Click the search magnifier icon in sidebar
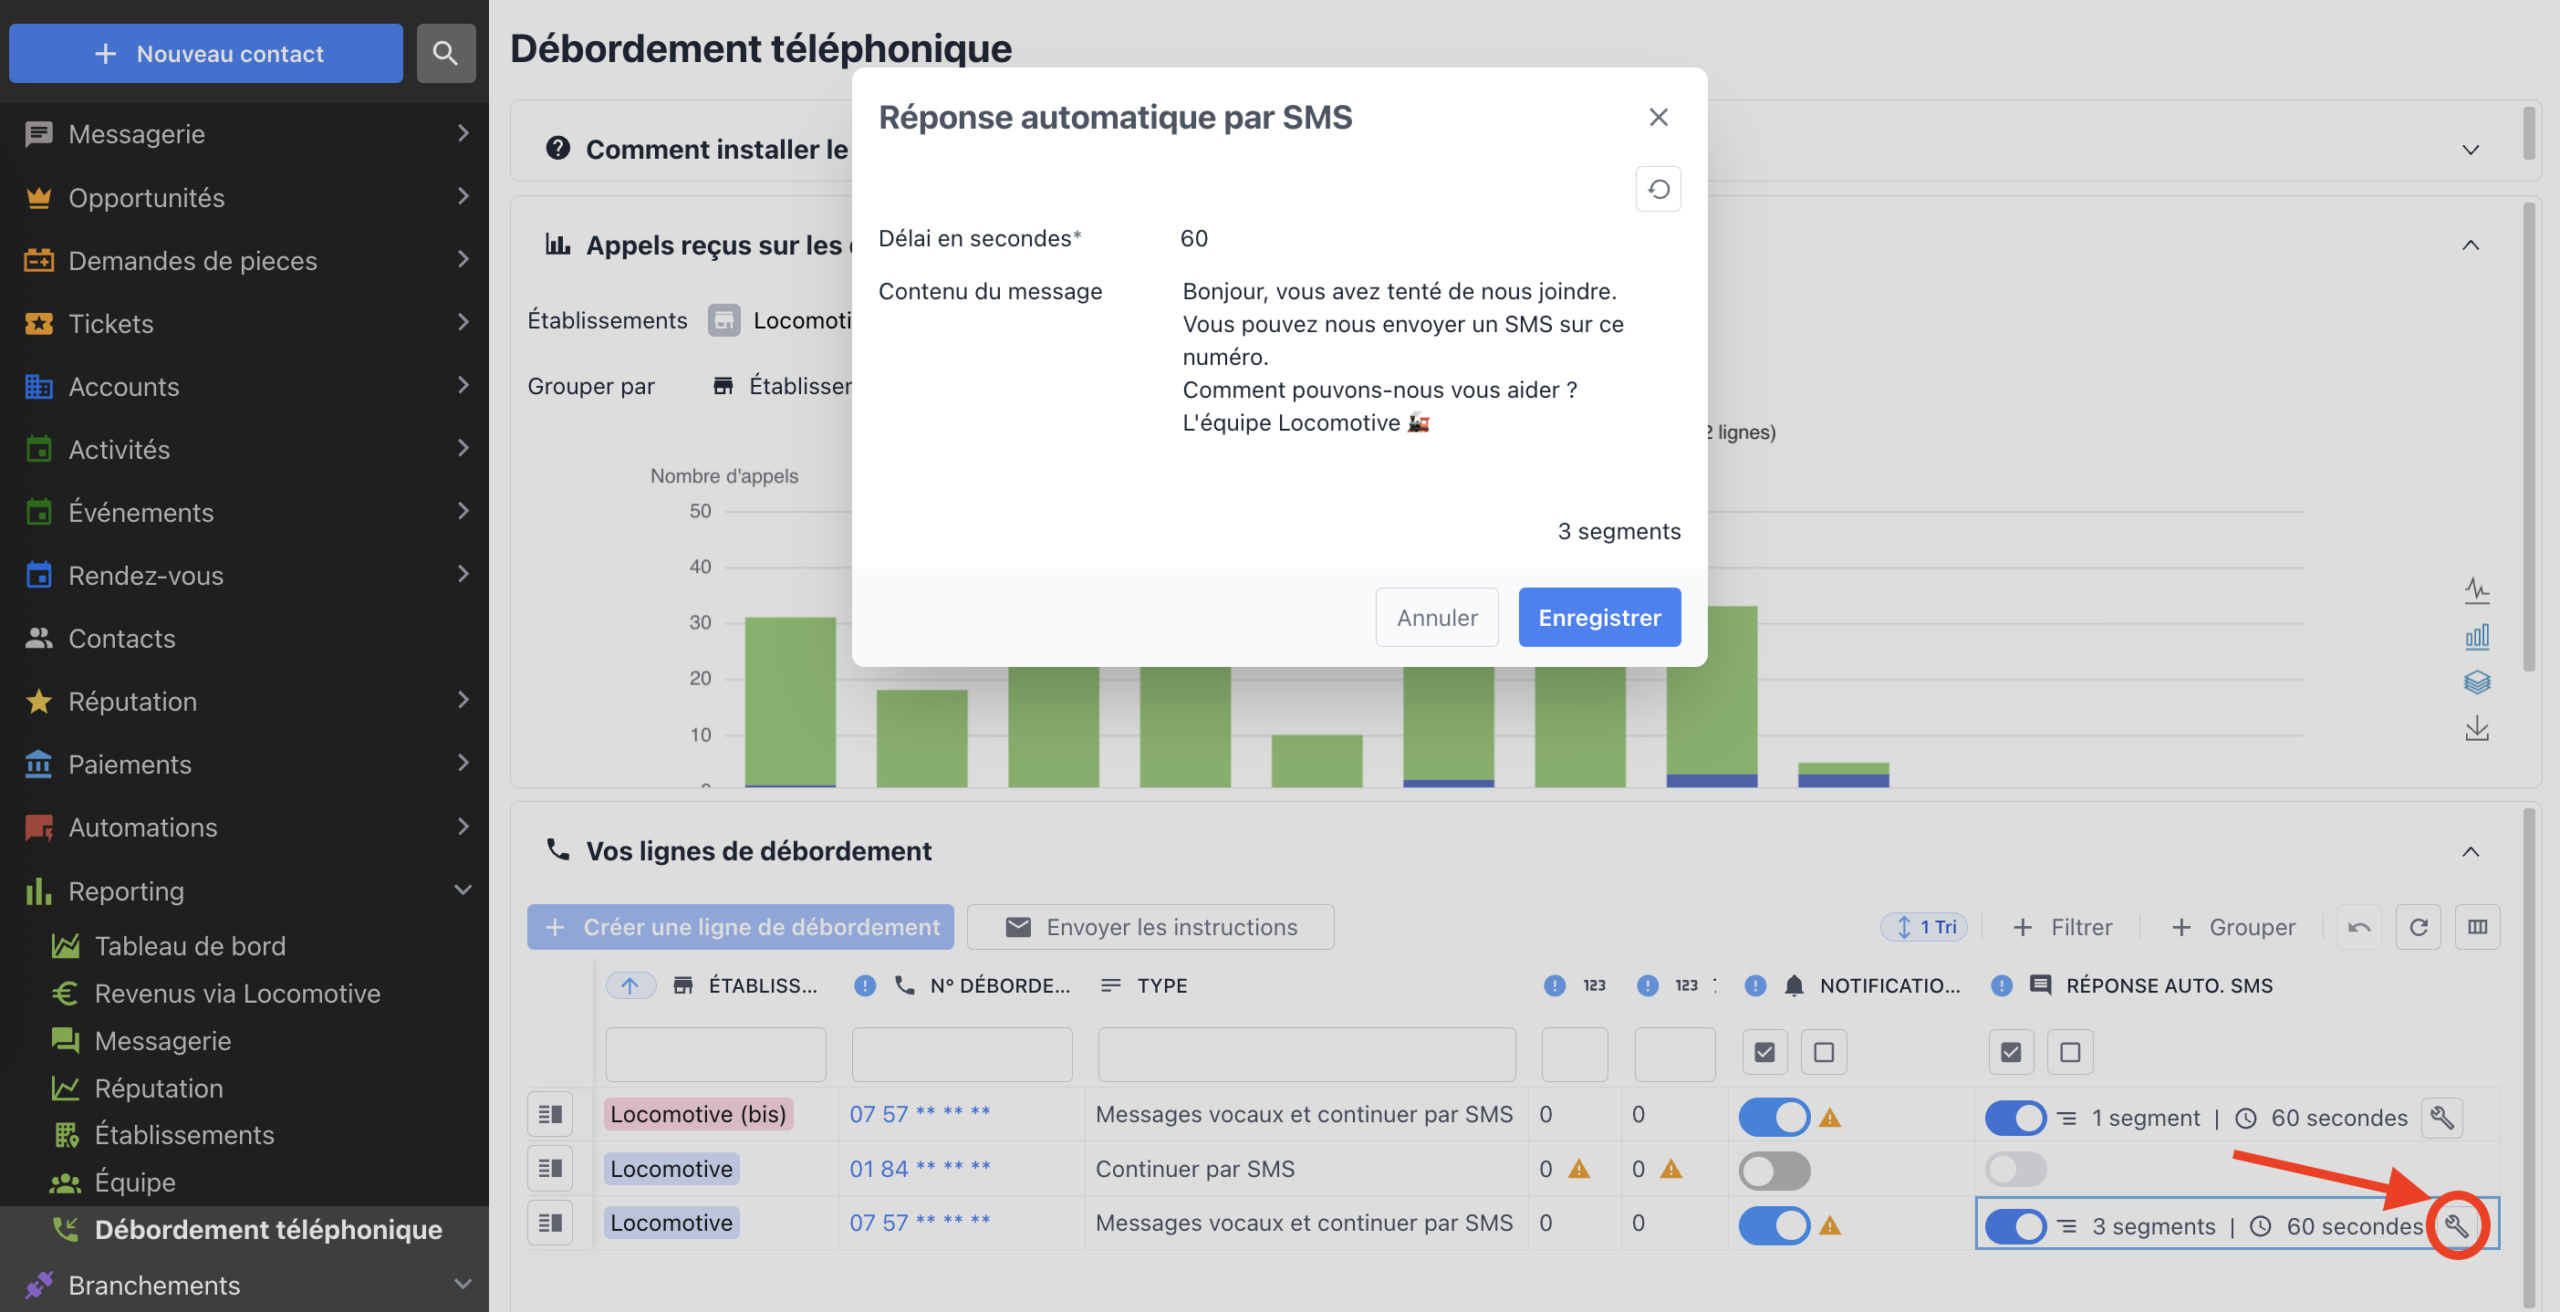 [445, 53]
